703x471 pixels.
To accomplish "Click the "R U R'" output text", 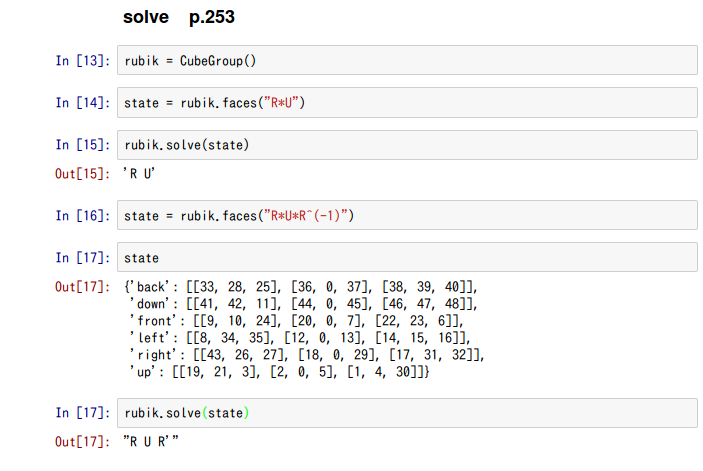I will pyautogui.click(x=151, y=442).
